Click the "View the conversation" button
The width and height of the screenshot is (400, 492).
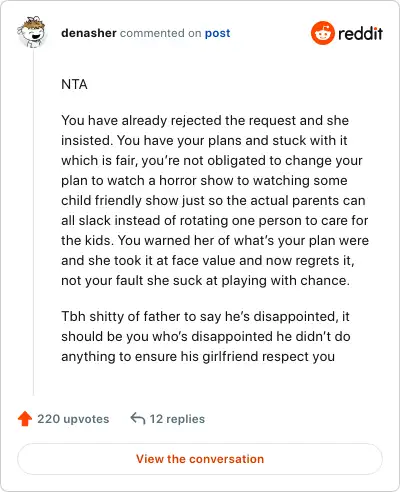tap(200, 459)
